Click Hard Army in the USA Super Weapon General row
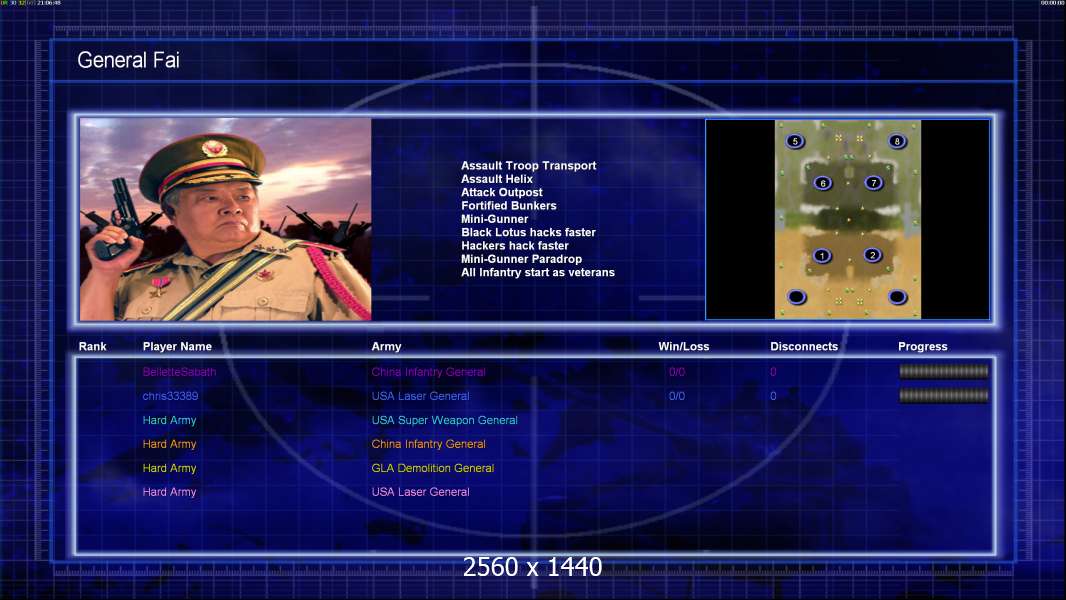This screenshot has height=600, width=1066. tap(169, 420)
